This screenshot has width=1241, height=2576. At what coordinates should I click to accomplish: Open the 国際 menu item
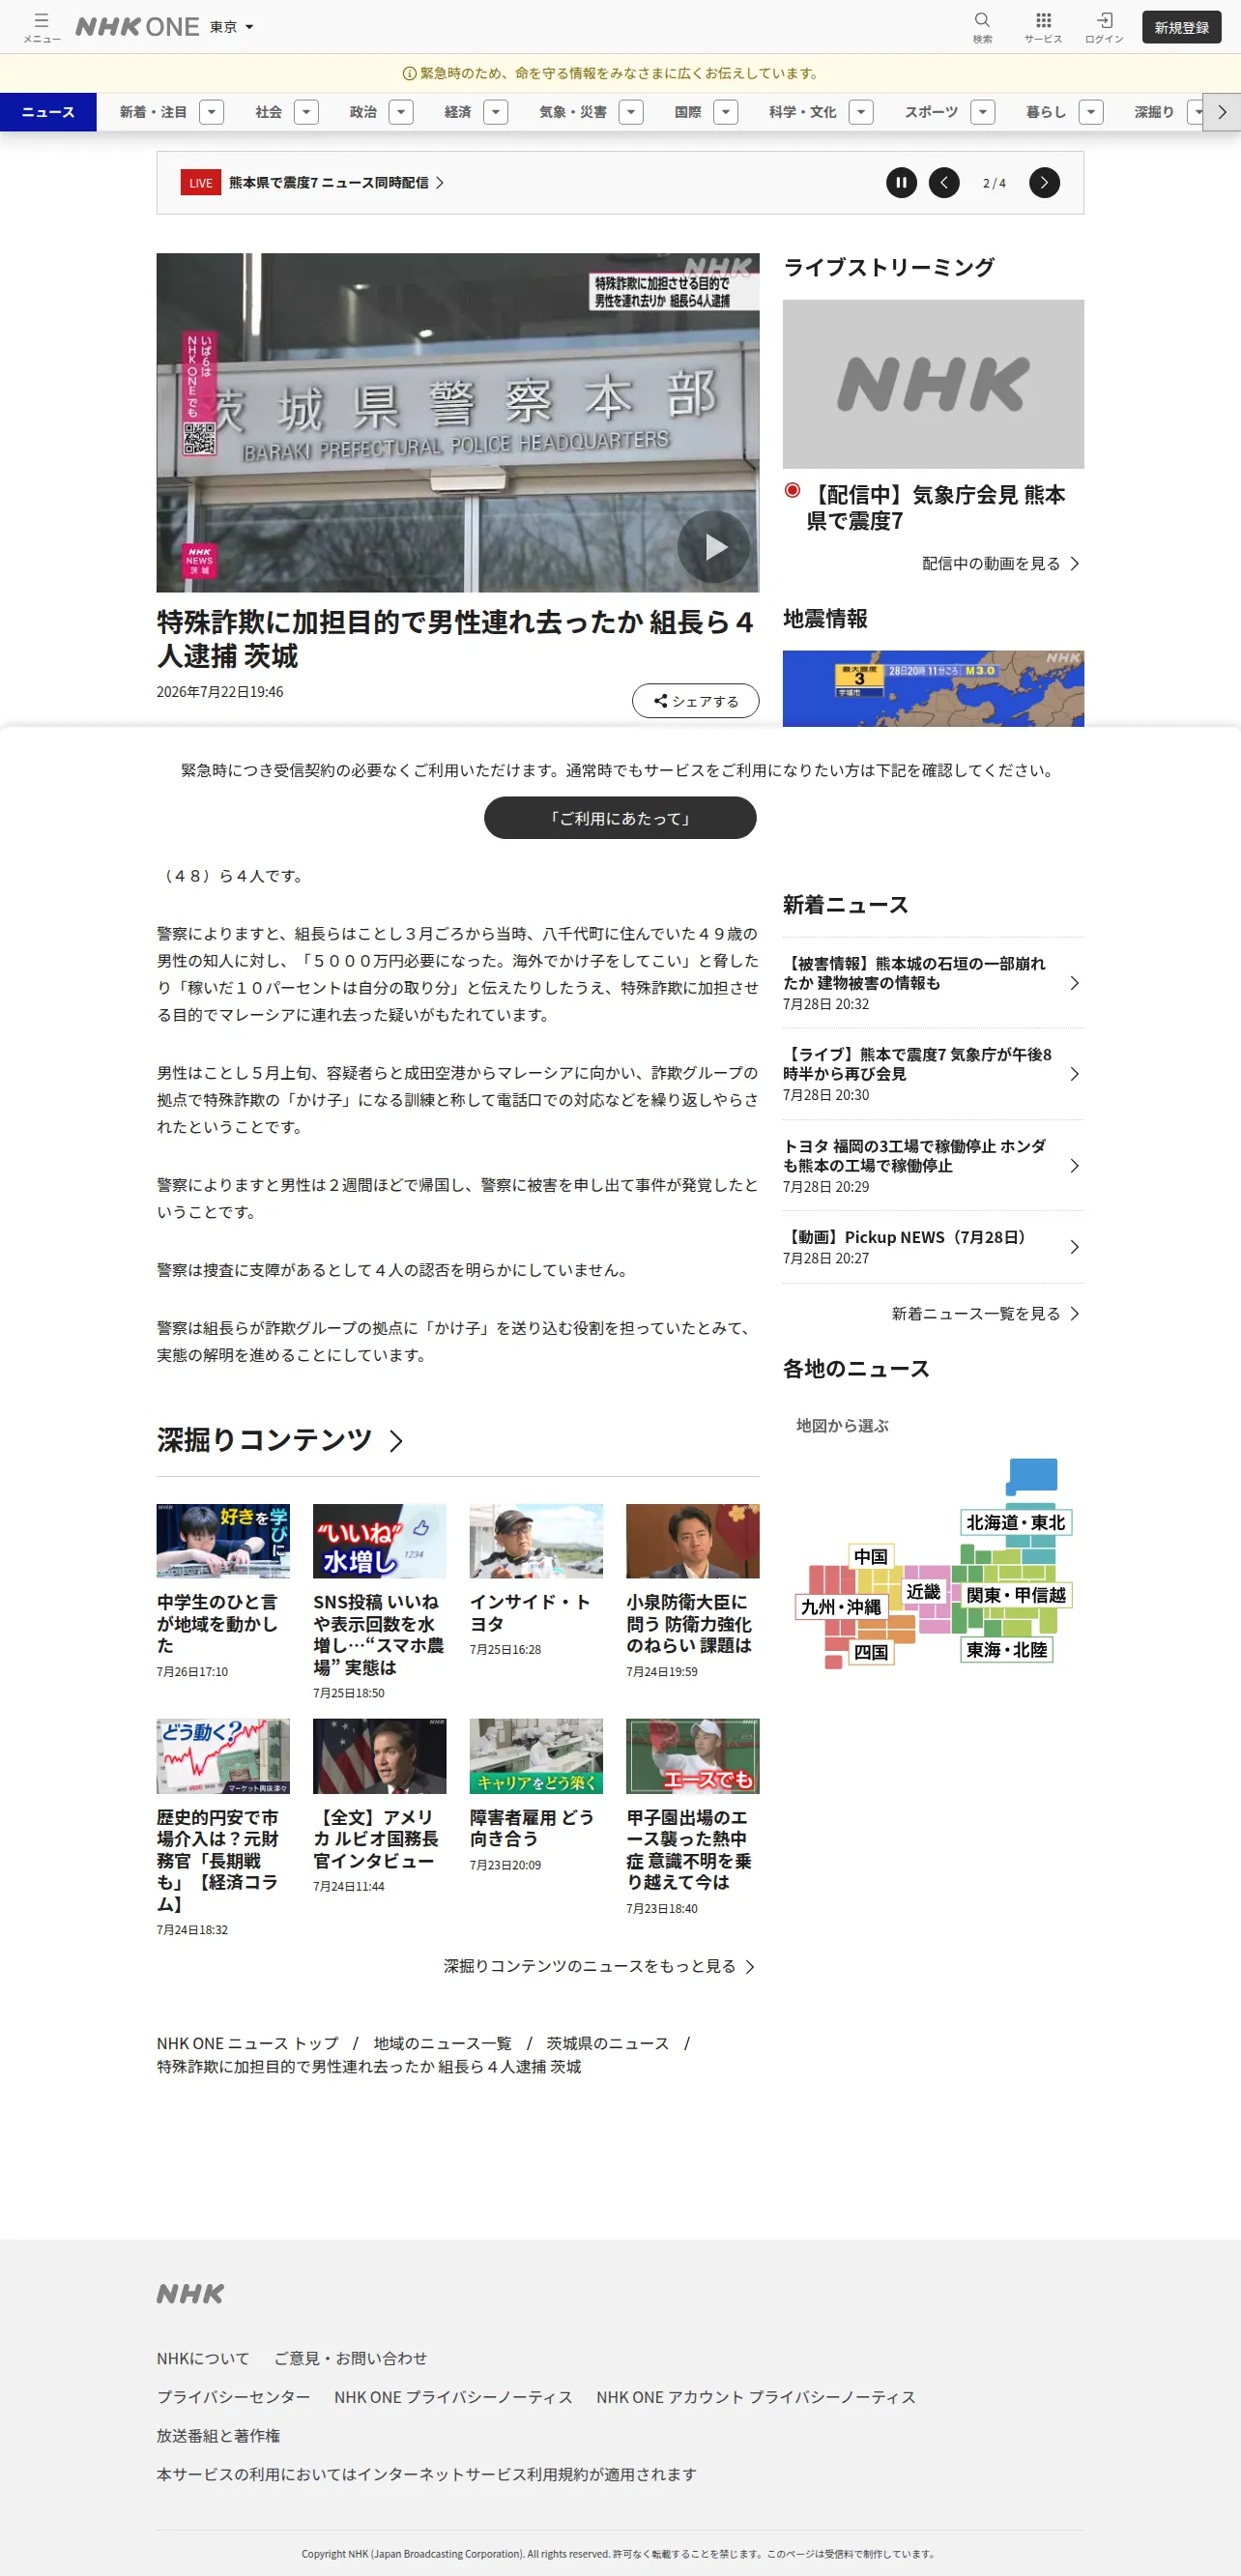(687, 112)
